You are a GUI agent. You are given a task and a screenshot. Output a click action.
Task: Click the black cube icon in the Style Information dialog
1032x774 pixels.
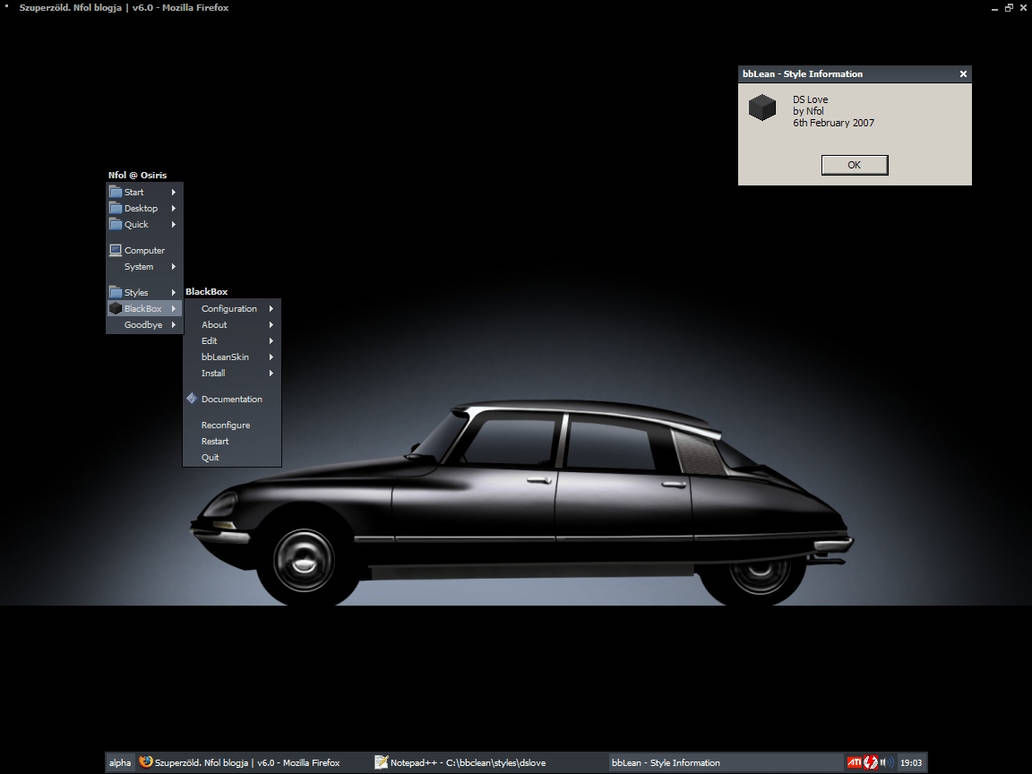762,107
